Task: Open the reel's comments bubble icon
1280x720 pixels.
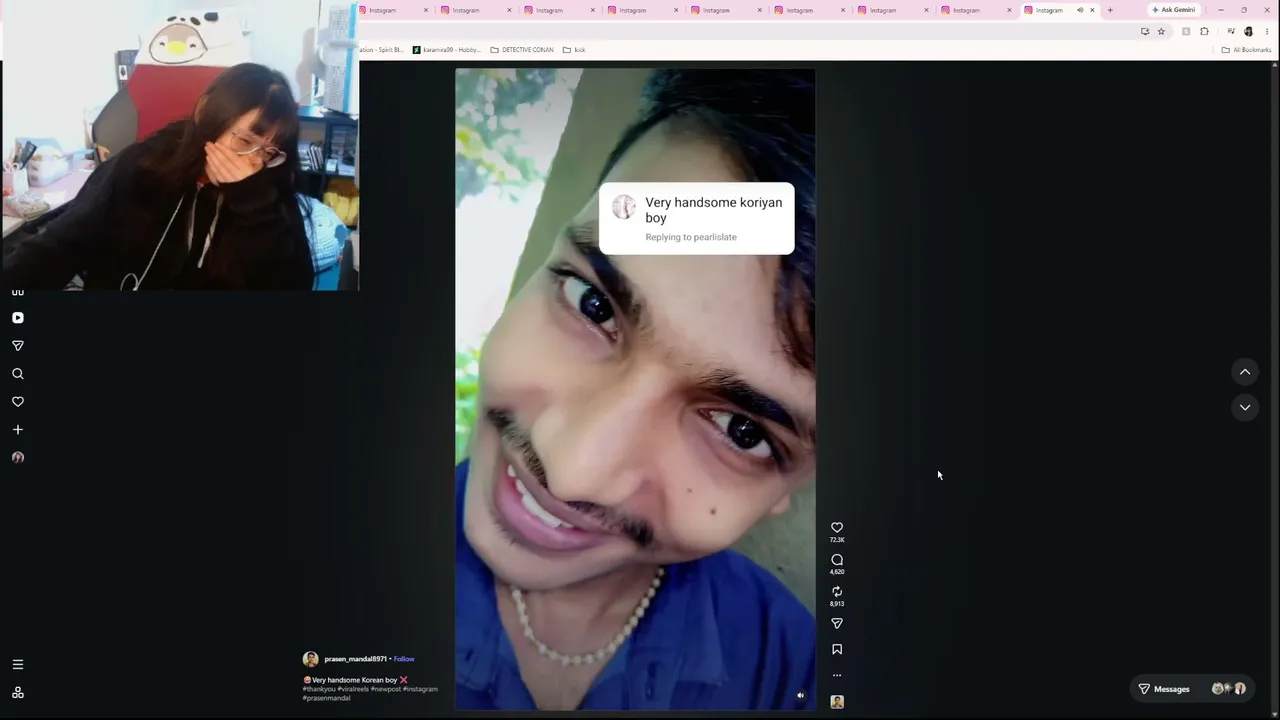Action: click(x=837, y=560)
